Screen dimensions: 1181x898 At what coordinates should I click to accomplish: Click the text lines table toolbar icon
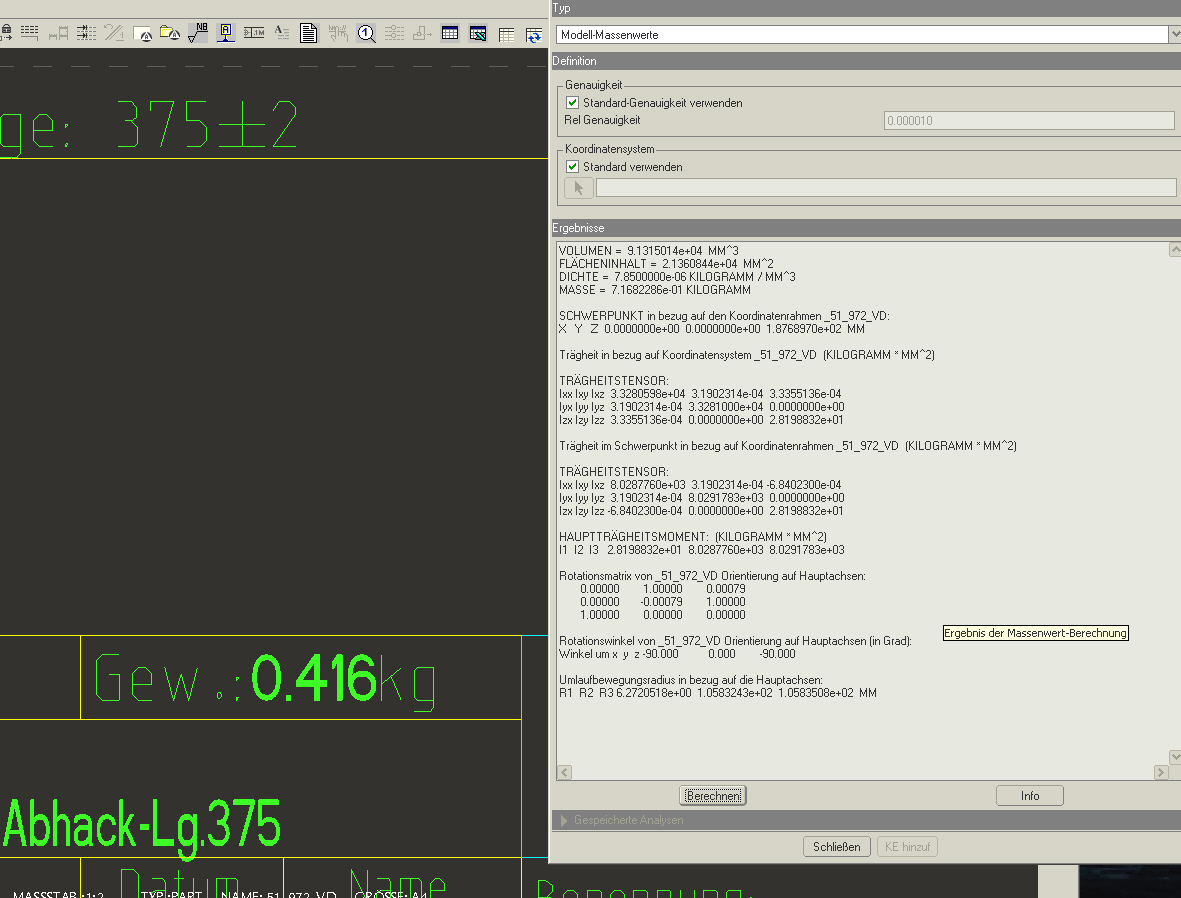[x=29, y=32]
